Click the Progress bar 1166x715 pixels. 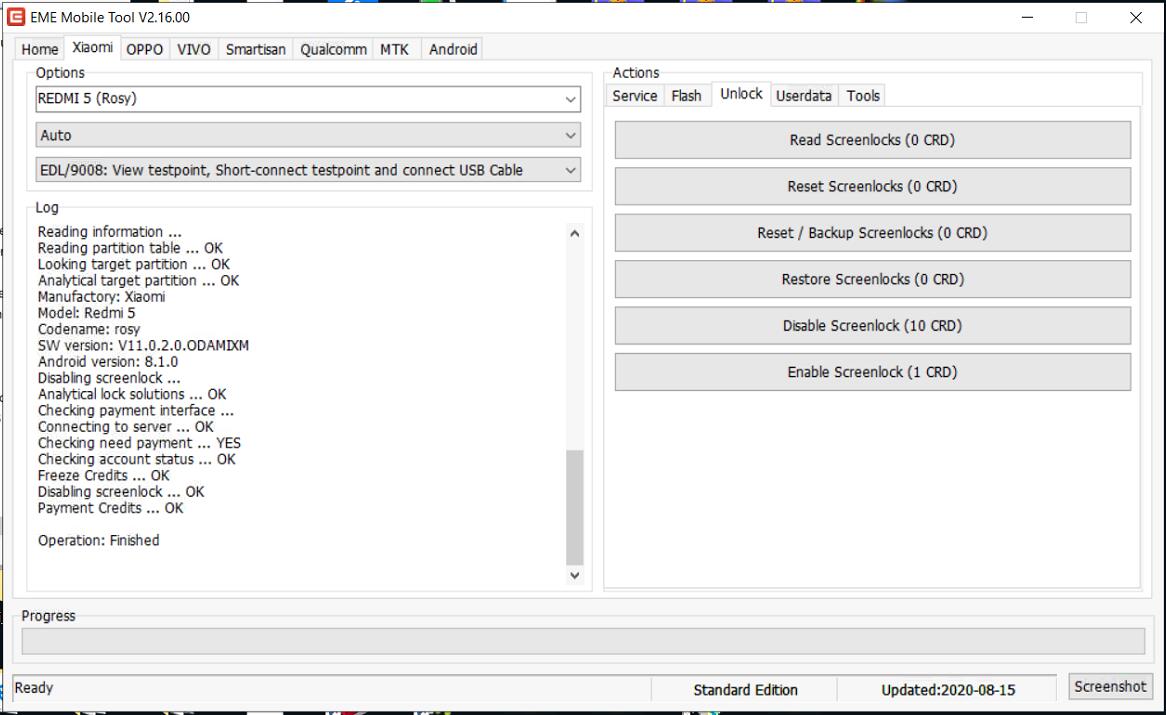coord(583,641)
